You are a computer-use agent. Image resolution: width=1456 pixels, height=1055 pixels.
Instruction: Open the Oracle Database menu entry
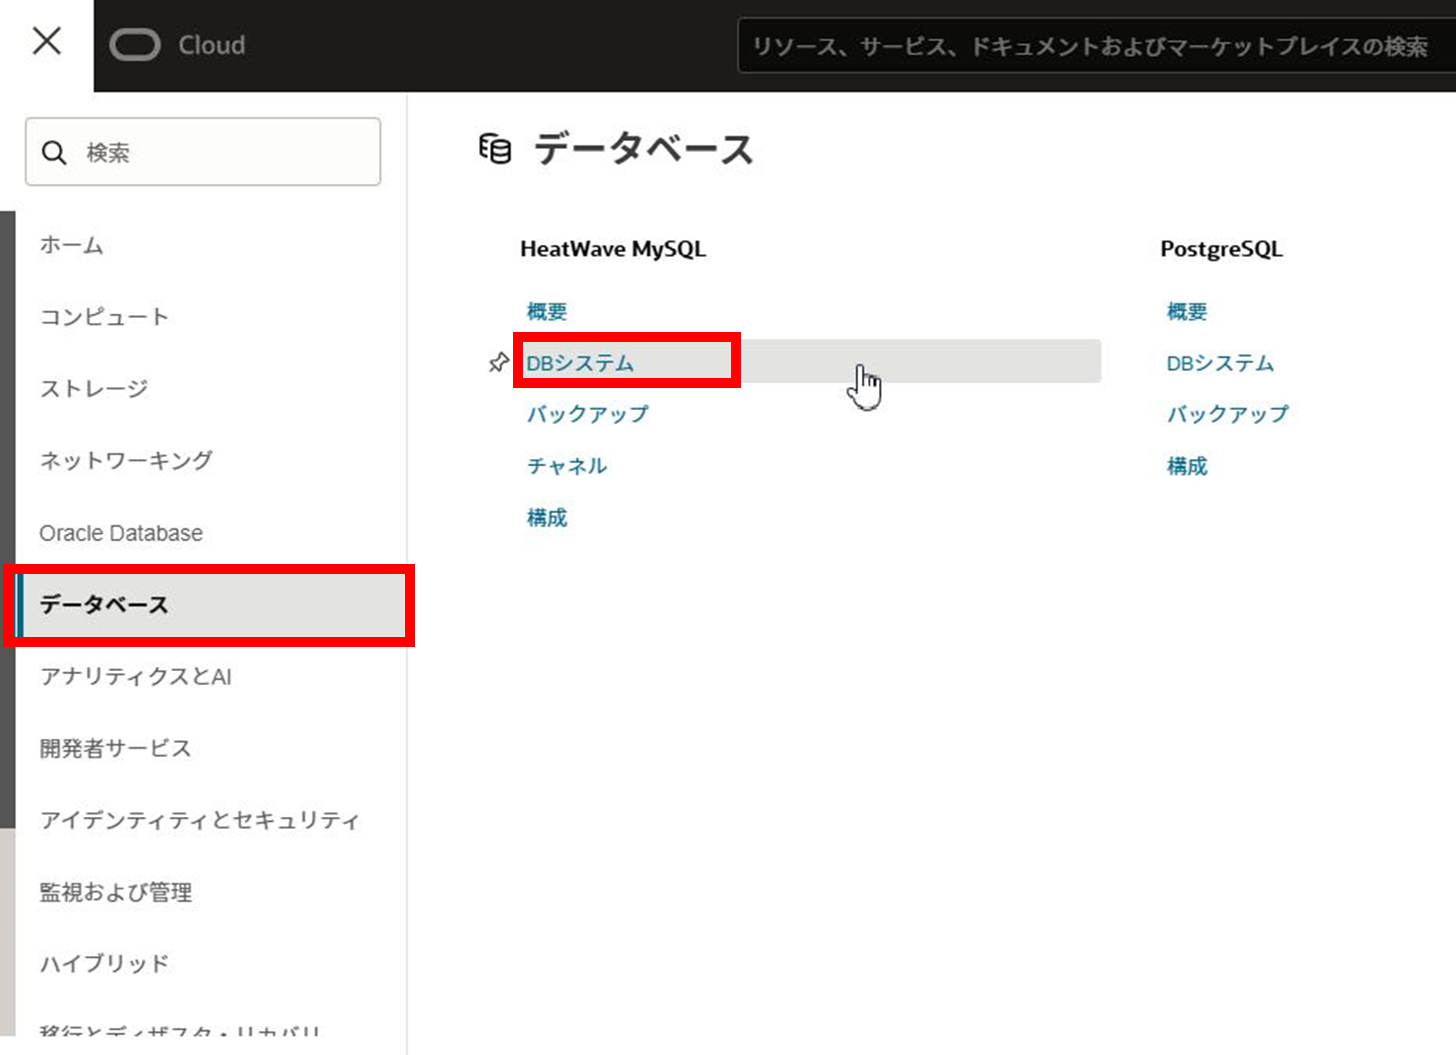120,532
